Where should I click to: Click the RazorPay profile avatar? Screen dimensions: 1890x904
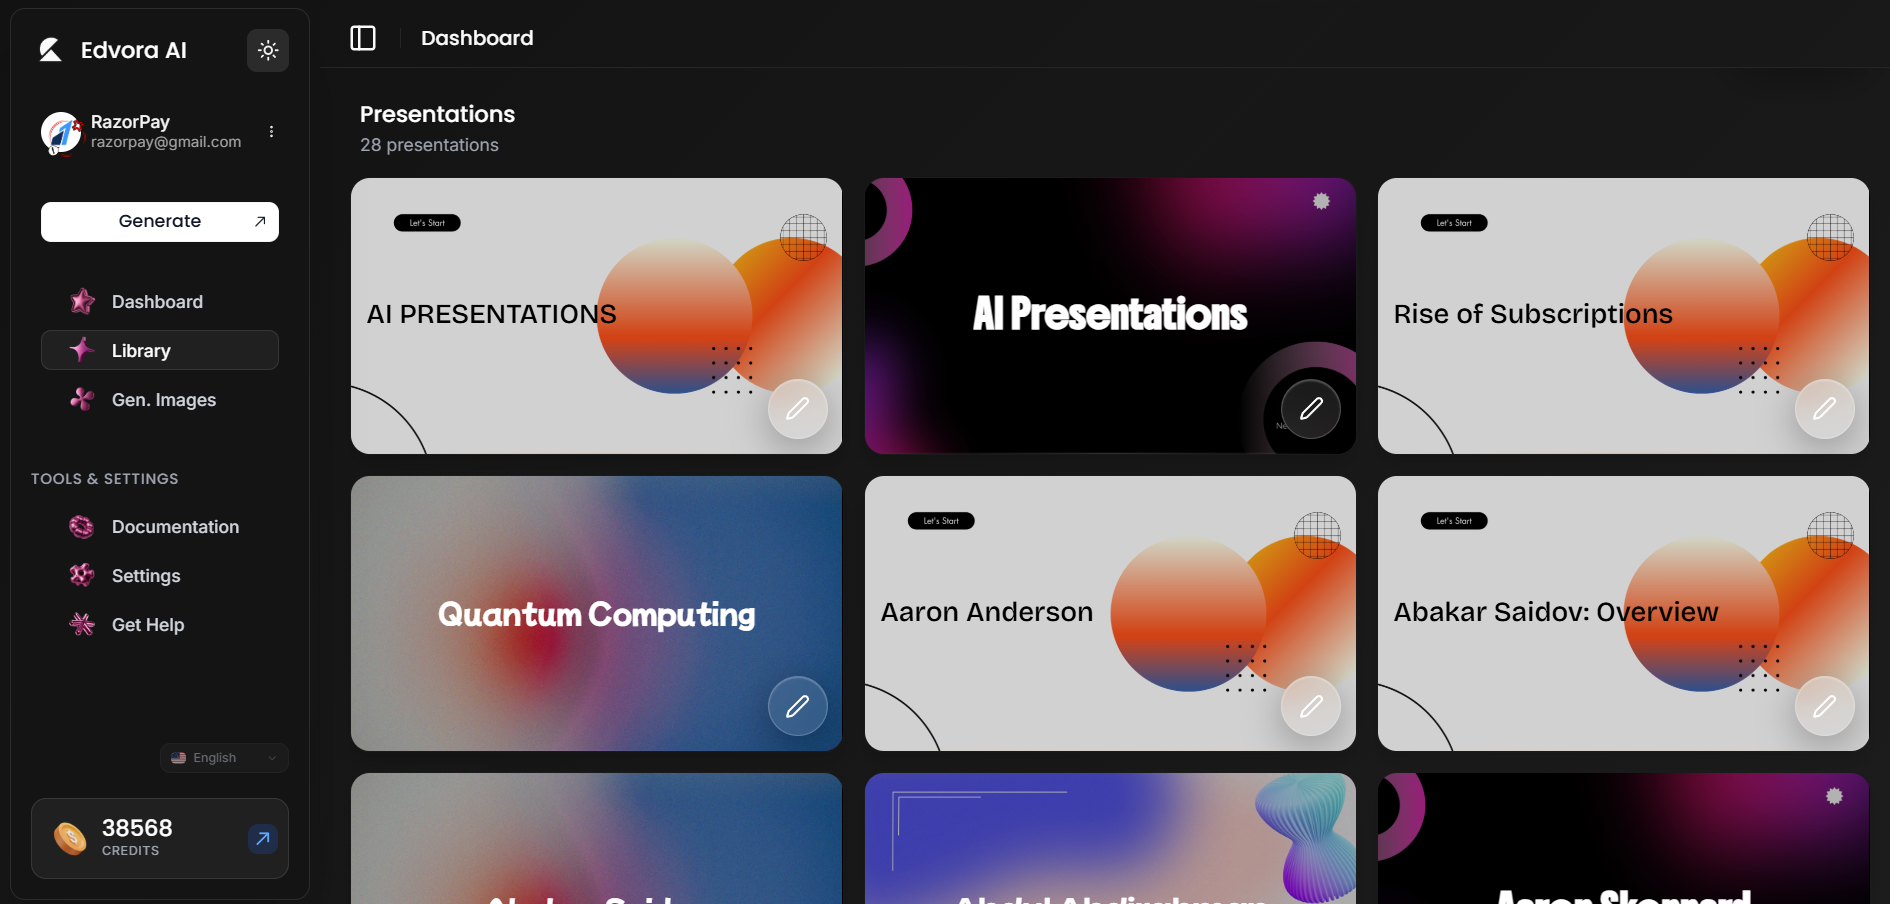click(61, 133)
